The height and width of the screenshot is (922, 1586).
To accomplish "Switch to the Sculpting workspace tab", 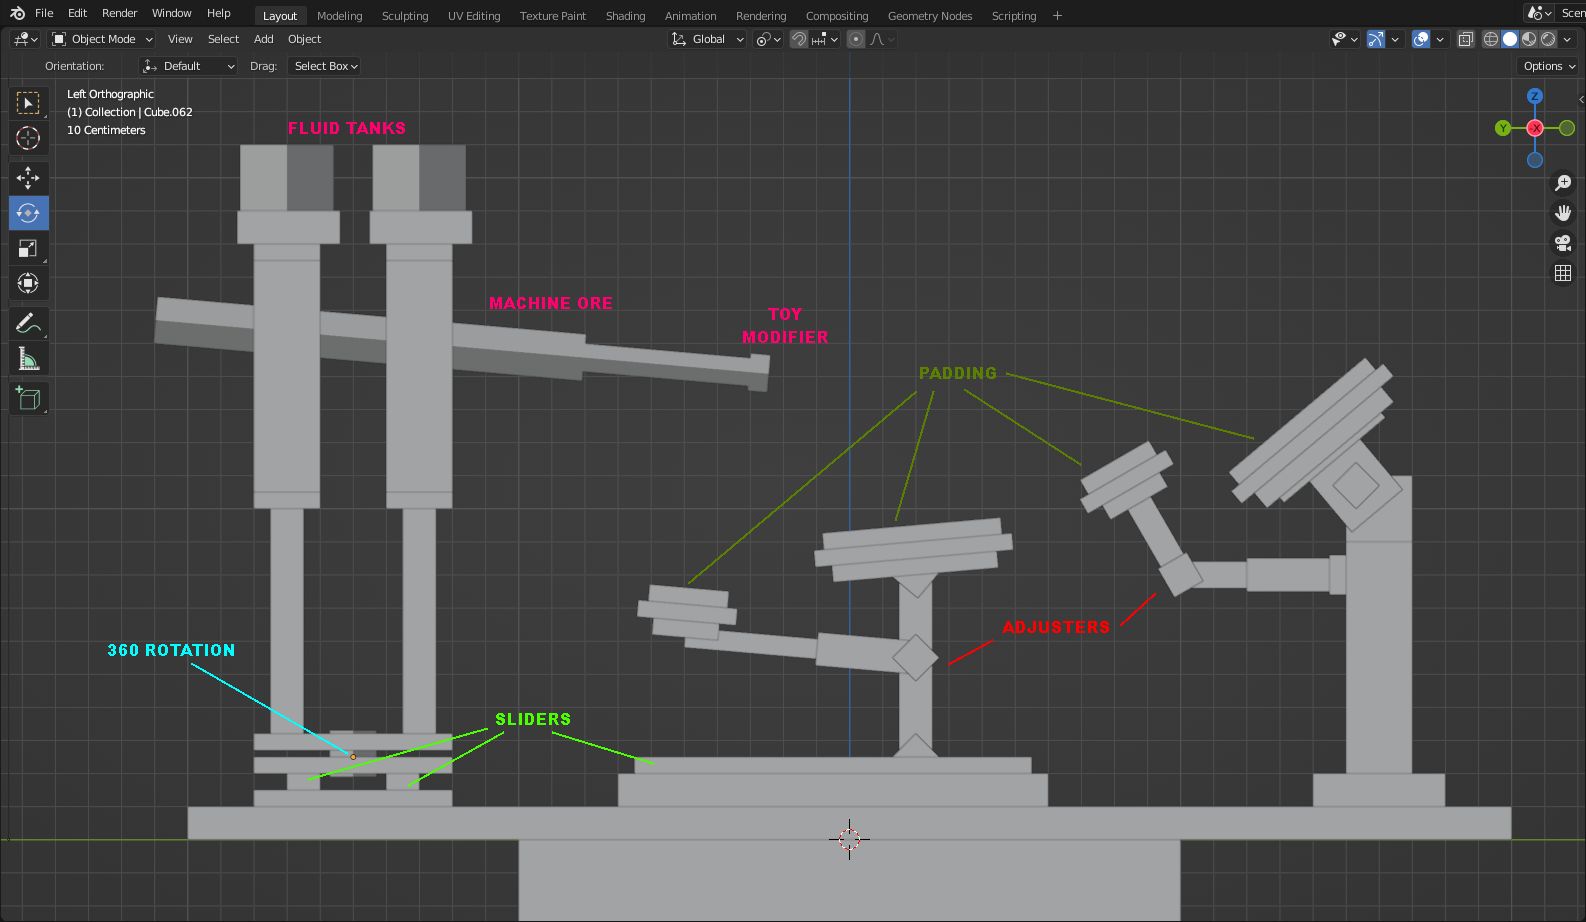I will coord(405,16).
